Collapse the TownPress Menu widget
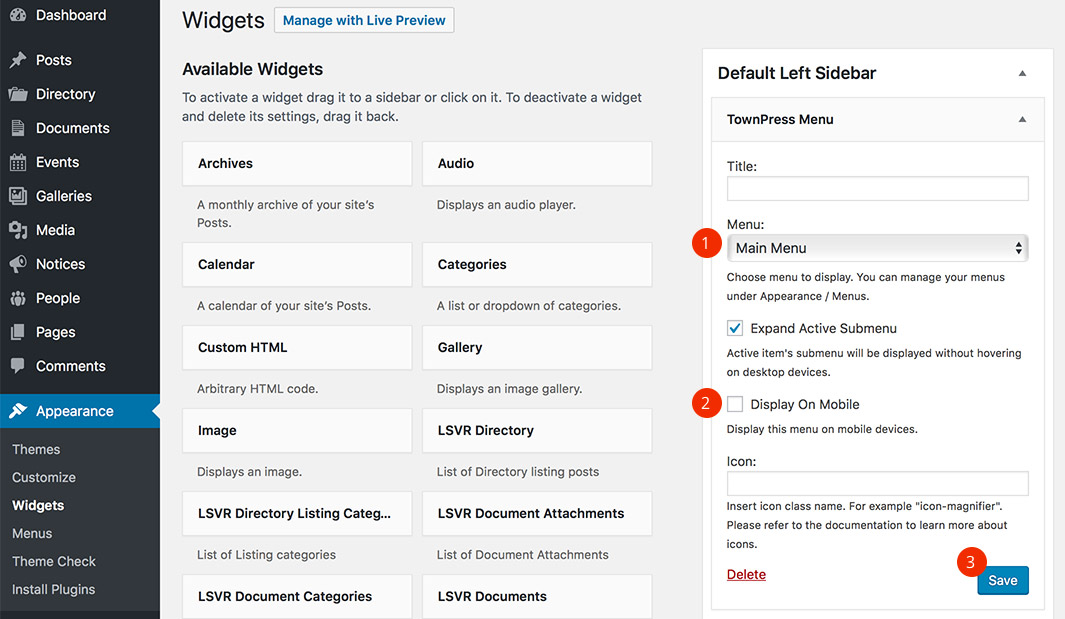Screen dimensions: 1065x619 (x=1022, y=119)
